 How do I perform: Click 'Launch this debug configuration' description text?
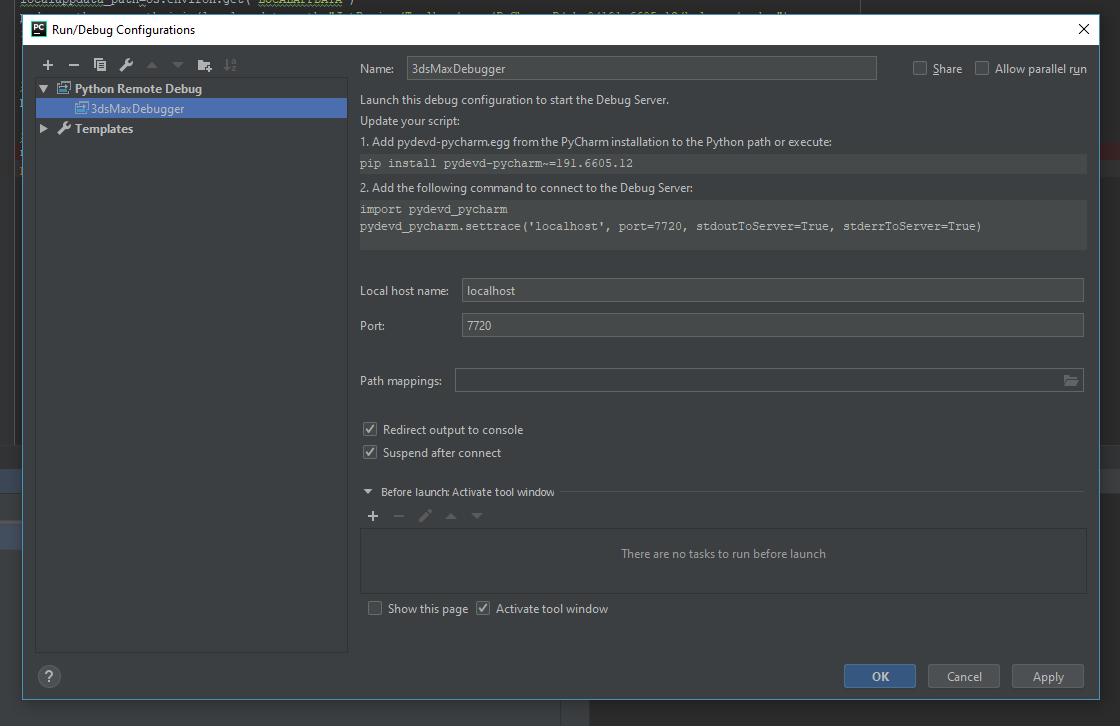(514, 100)
